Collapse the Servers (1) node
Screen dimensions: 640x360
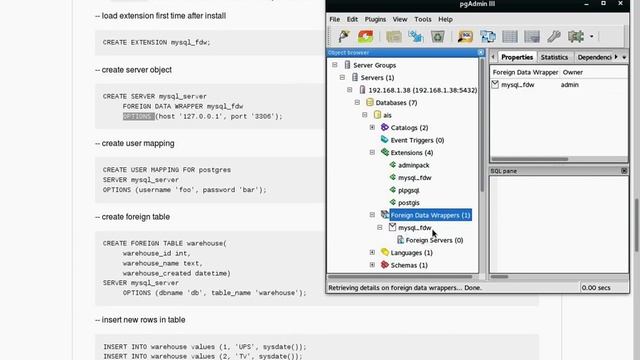pos(342,77)
